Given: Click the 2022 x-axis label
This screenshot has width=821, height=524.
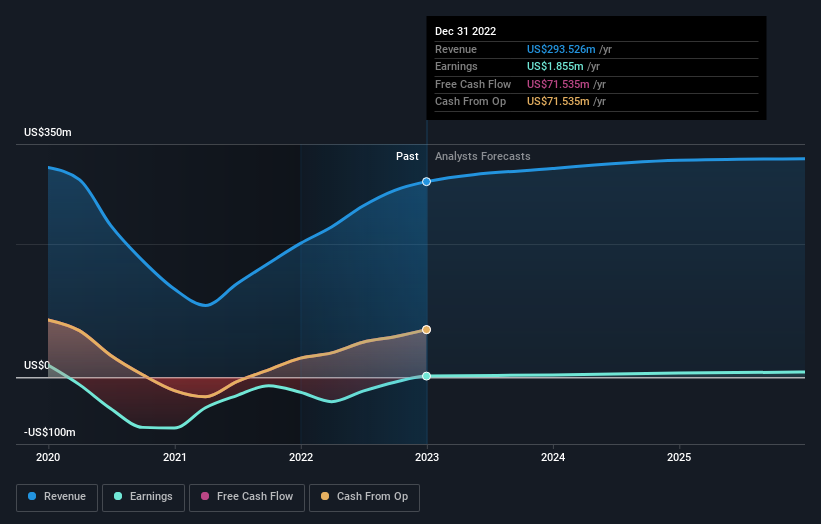Looking at the screenshot, I should pos(301,458).
